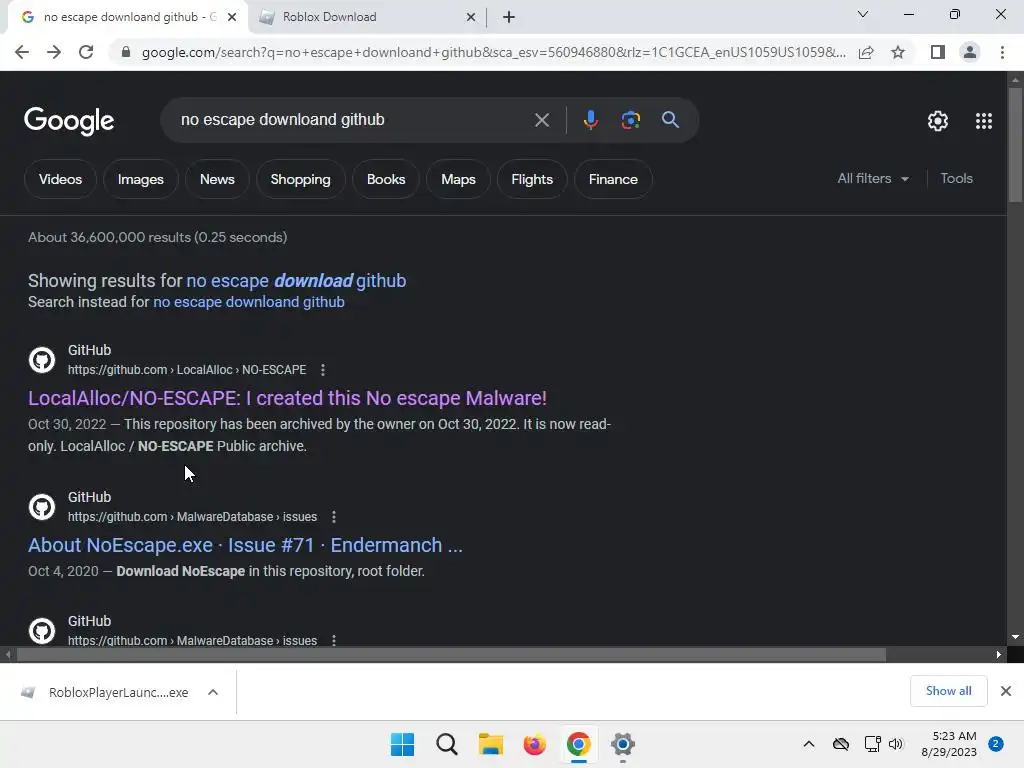
Task: Submit search with the magnifying glass icon
Action: click(670, 120)
